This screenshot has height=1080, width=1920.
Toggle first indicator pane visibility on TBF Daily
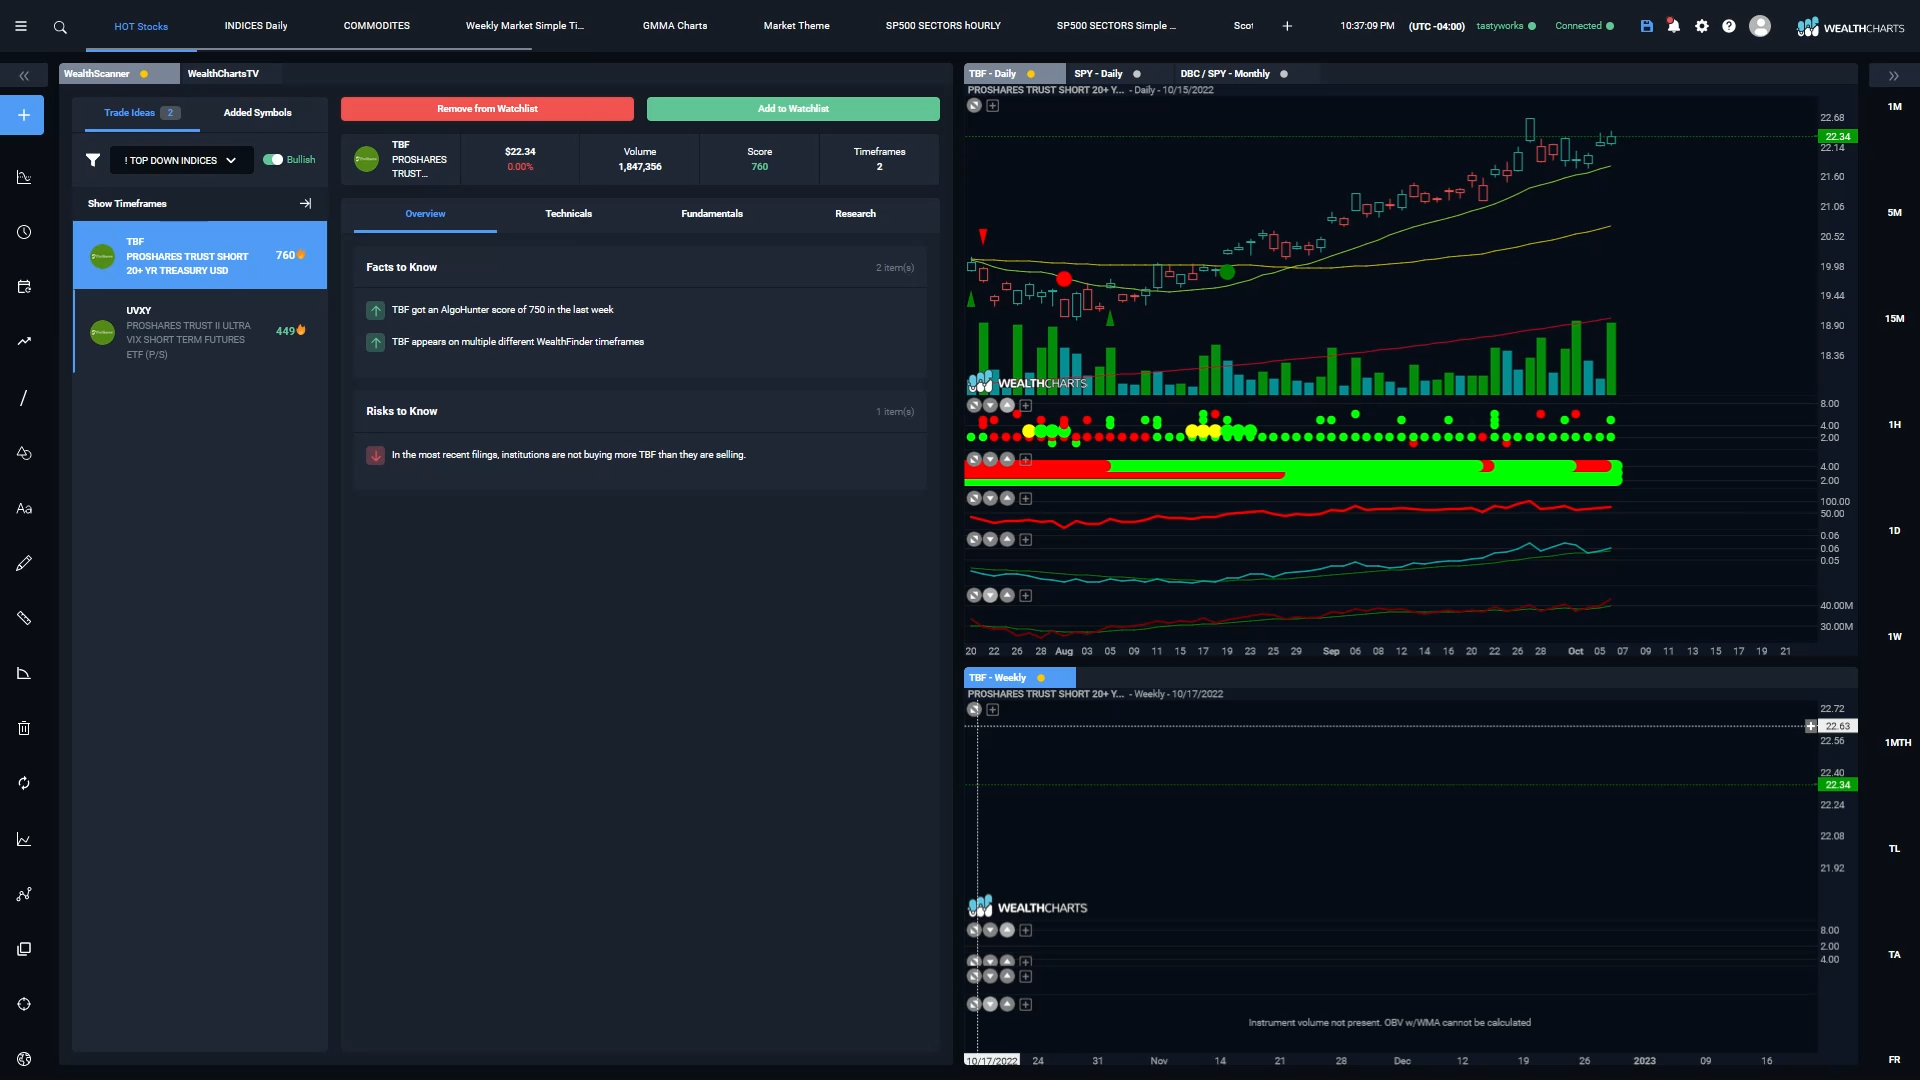pyautogui.click(x=974, y=406)
